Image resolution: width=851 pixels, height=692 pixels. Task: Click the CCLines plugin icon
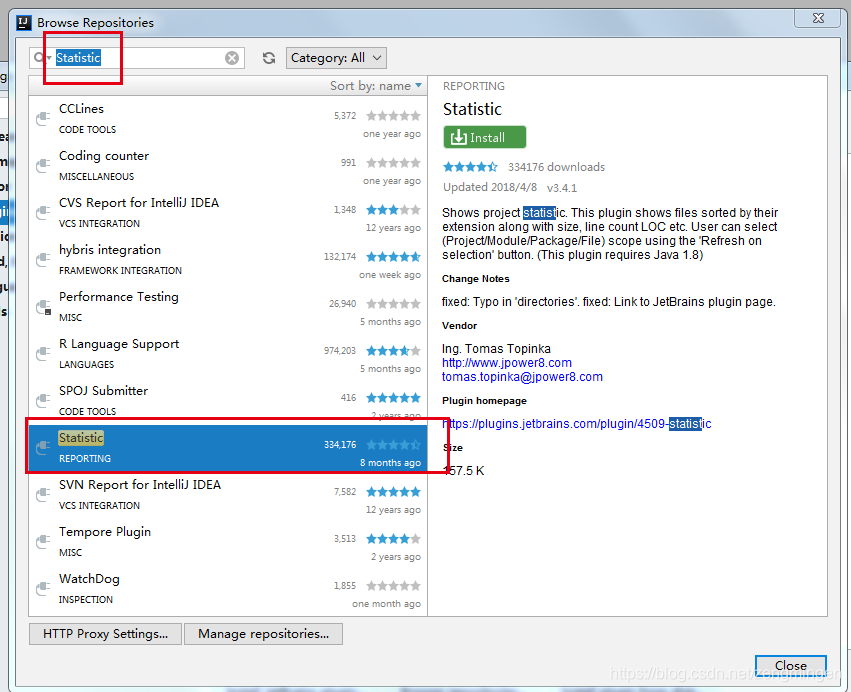pos(43,118)
